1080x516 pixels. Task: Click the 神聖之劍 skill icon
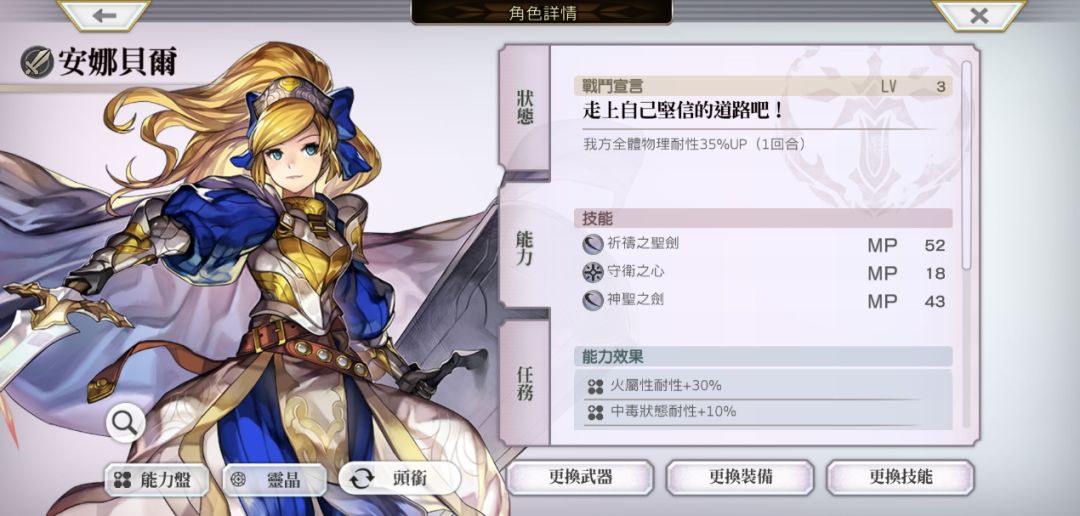tap(592, 301)
